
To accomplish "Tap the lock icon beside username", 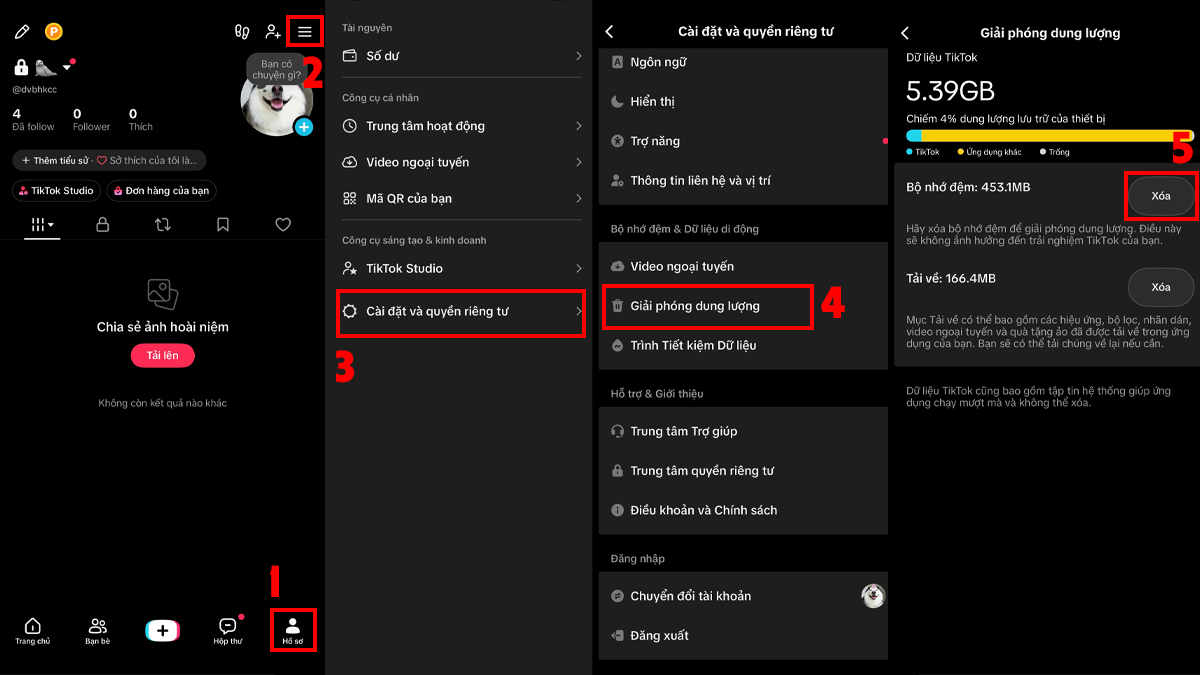I will pyautogui.click(x=21, y=67).
